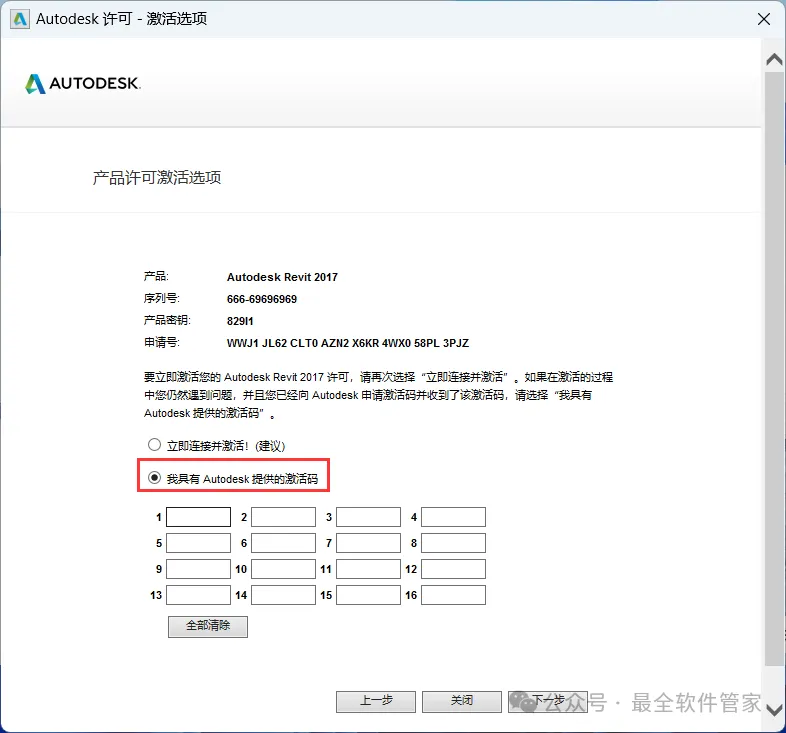
Task: Click scrollbar down arrow
Action: tap(774, 709)
